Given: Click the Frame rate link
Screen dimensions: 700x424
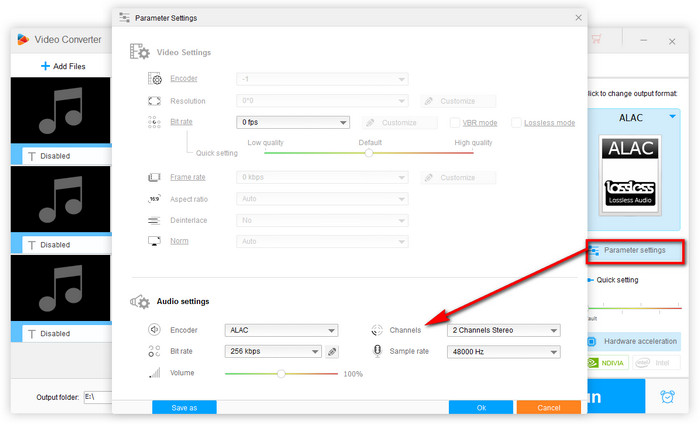Looking at the screenshot, I should (x=188, y=177).
